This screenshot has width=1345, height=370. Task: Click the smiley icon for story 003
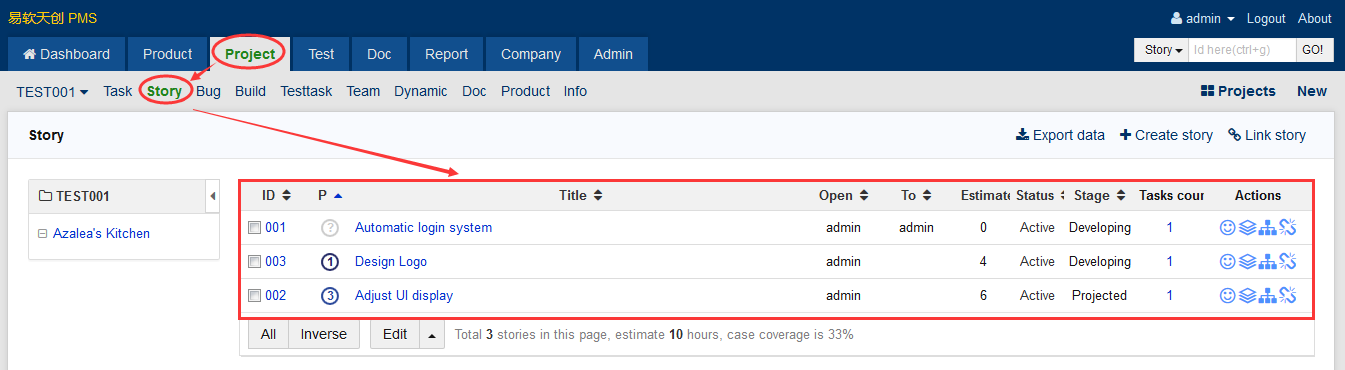coord(1227,262)
